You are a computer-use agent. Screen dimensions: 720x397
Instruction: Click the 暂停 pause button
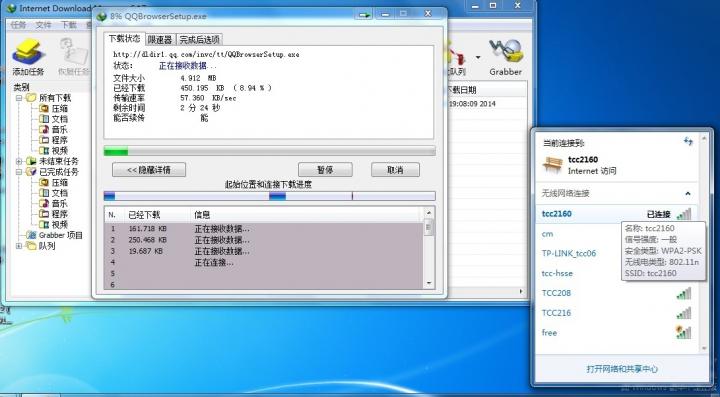point(325,170)
